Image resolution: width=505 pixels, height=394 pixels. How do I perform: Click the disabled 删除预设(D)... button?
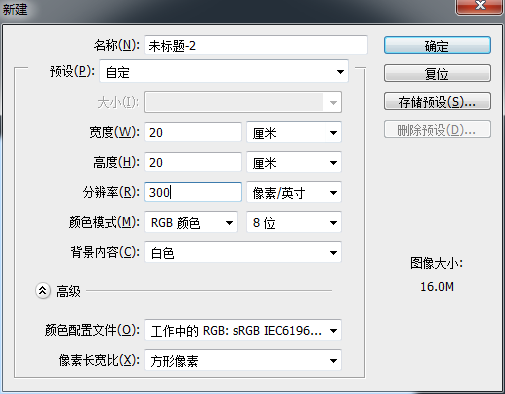click(437, 129)
